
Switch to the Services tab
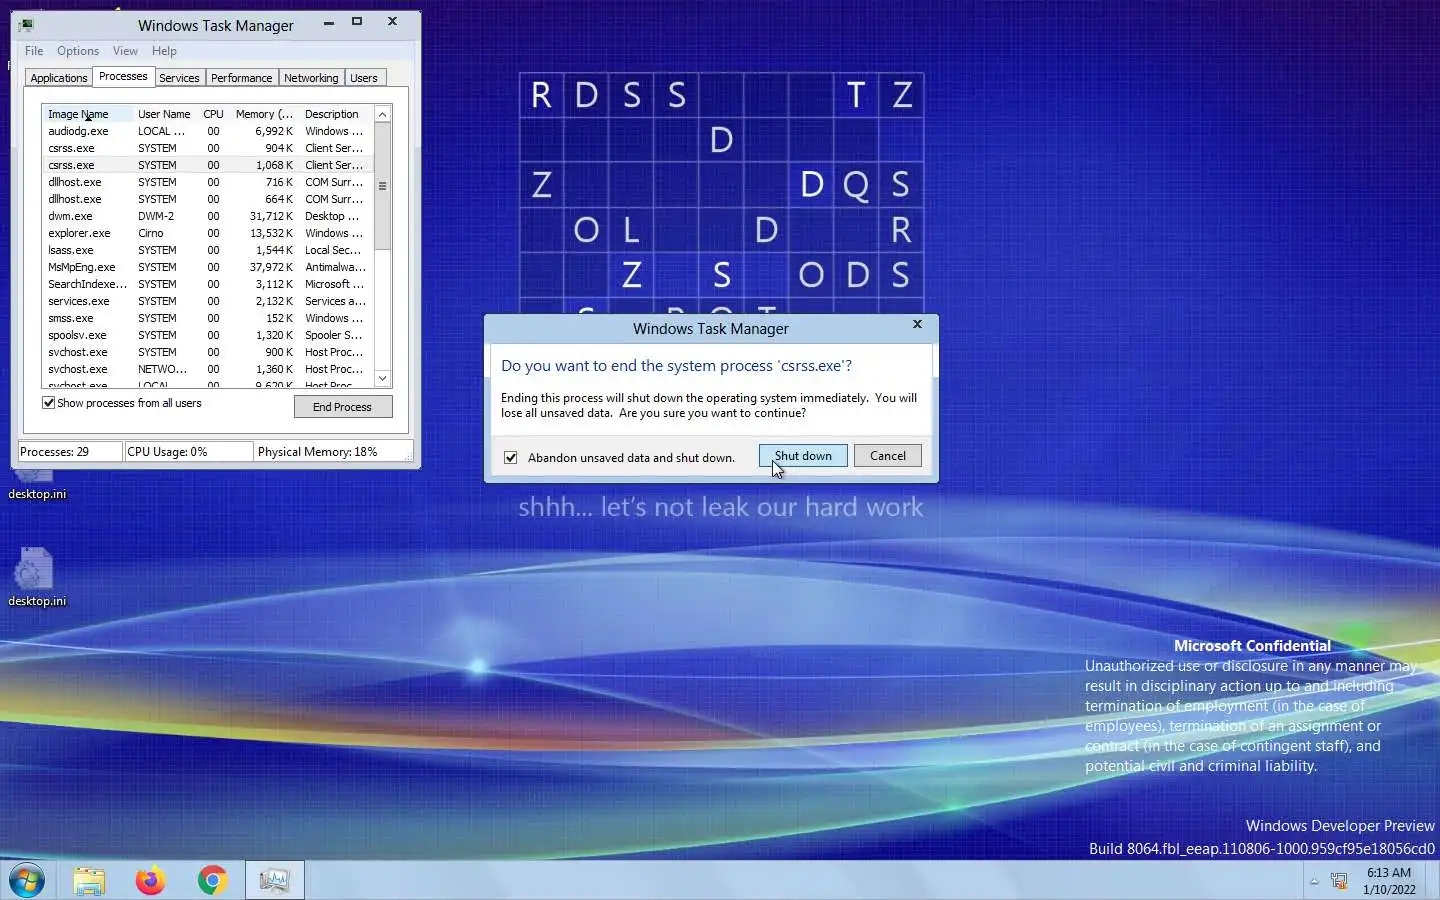tap(179, 78)
